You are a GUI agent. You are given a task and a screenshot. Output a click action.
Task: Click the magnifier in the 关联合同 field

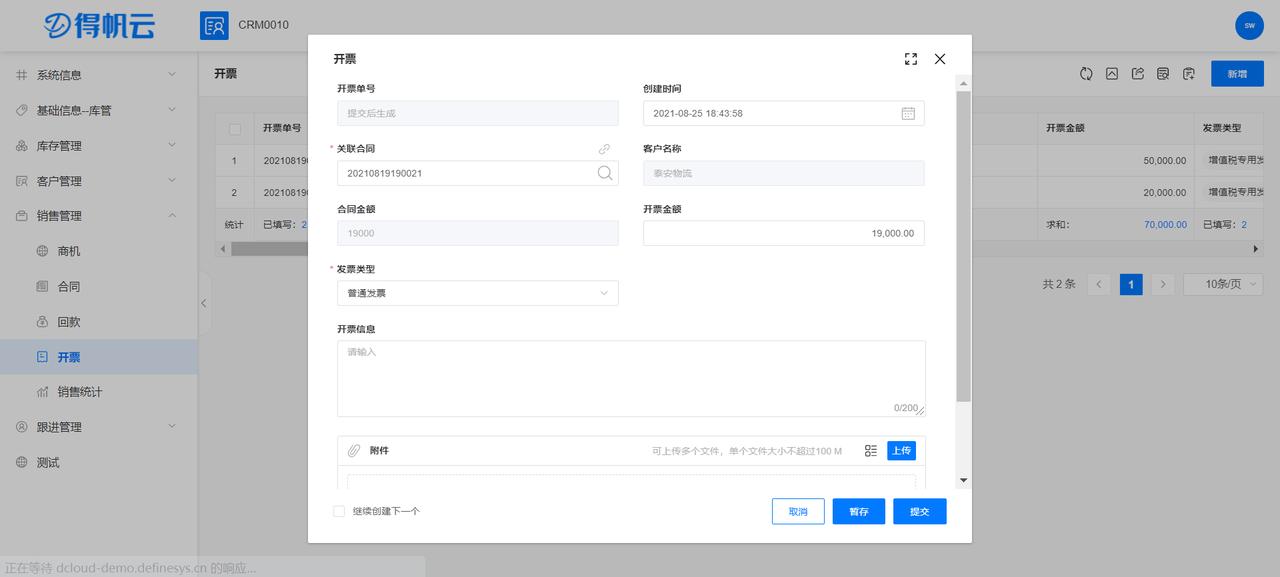[x=605, y=172]
